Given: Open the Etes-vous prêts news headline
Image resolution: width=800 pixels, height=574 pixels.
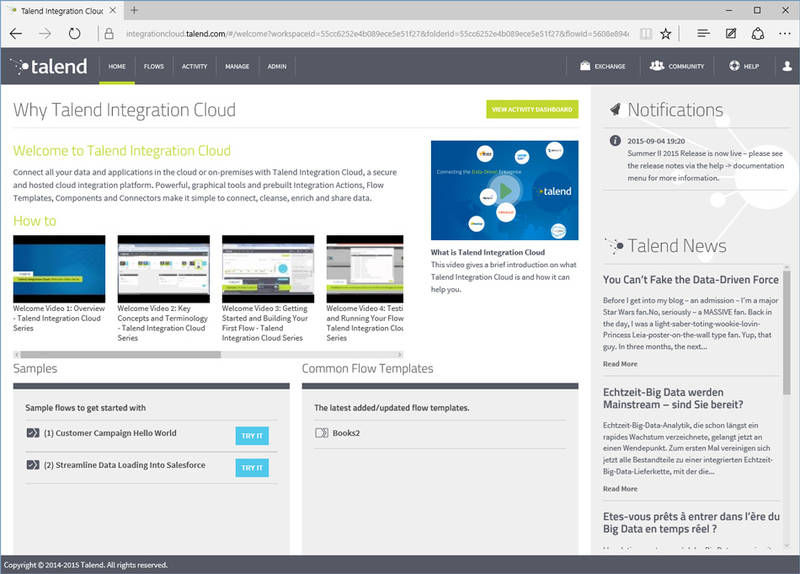Looking at the screenshot, I should 691,523.
